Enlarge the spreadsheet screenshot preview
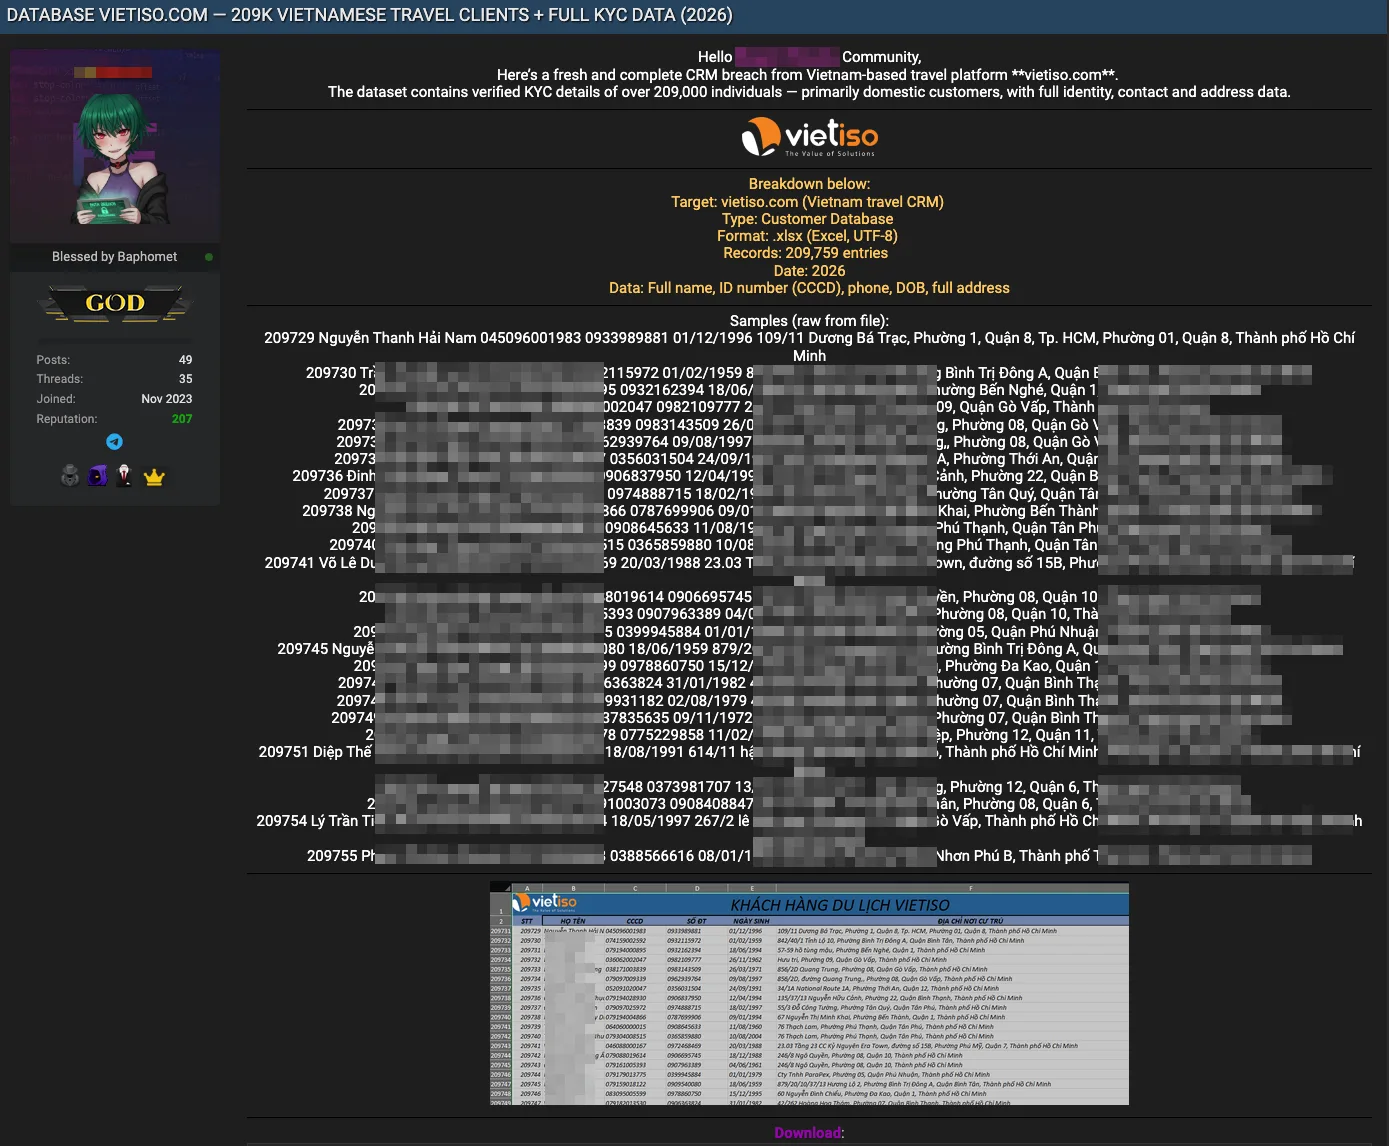The height and width of the screenshot is (1146, 1389). tap(809, 994)
